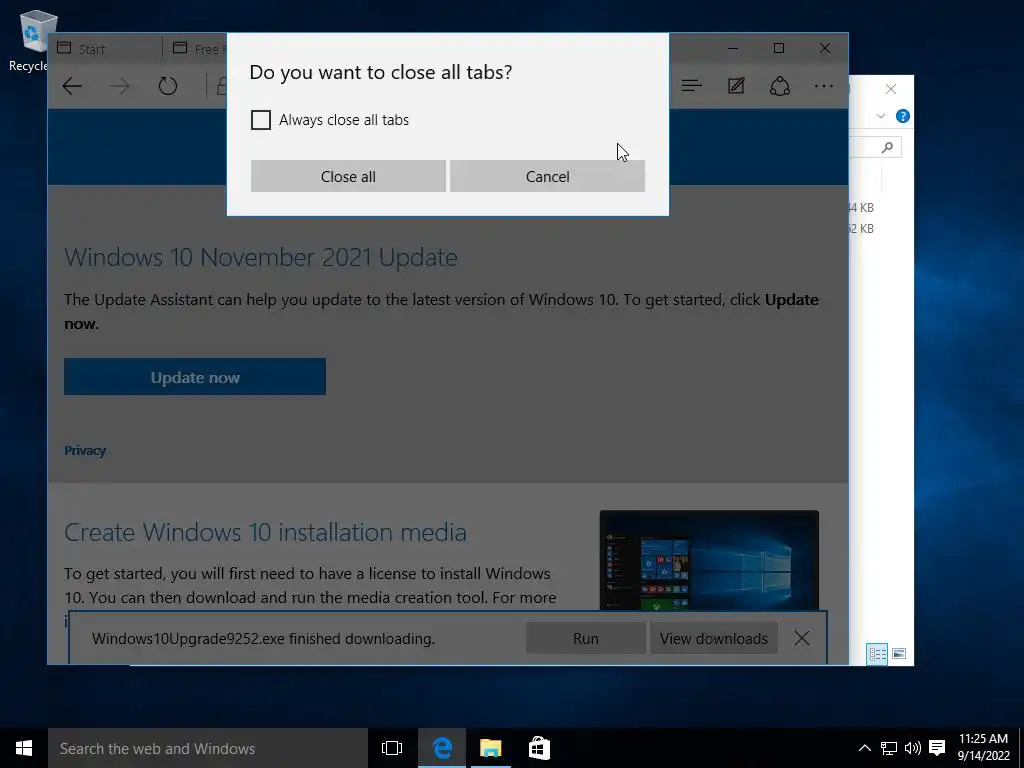The height and width of the screenshot is (768, 1024).
Task: Open the Privacy link
Action: coord(85,451)
